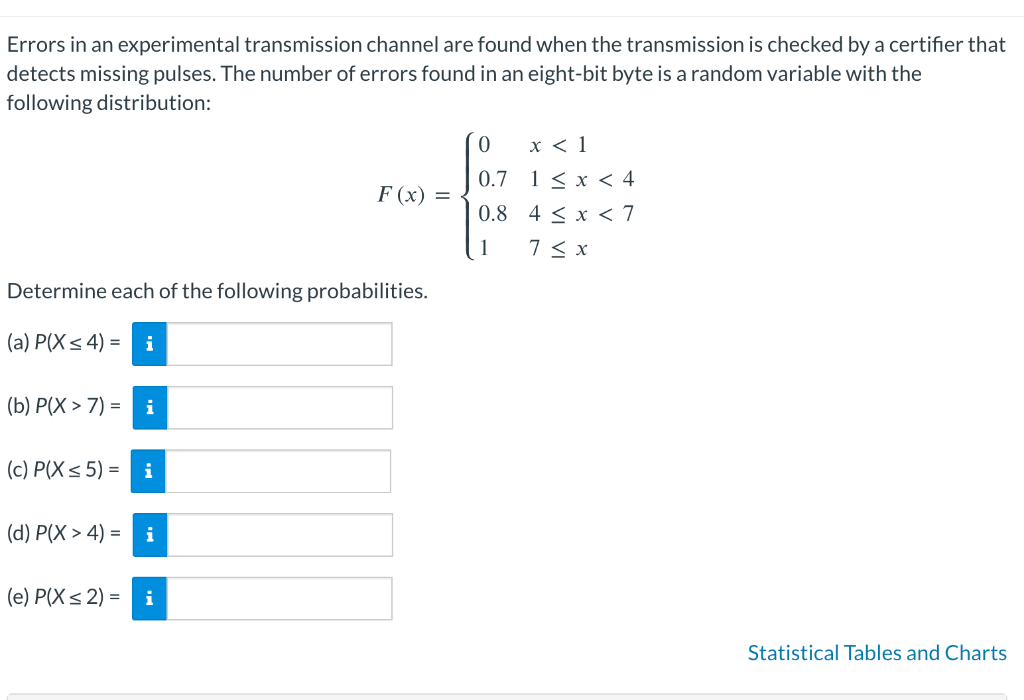Click the part (a) question label
Image resolution: width=1024 pixels, height=700 pixels.
pyautogui.click(x=63, y=343)
